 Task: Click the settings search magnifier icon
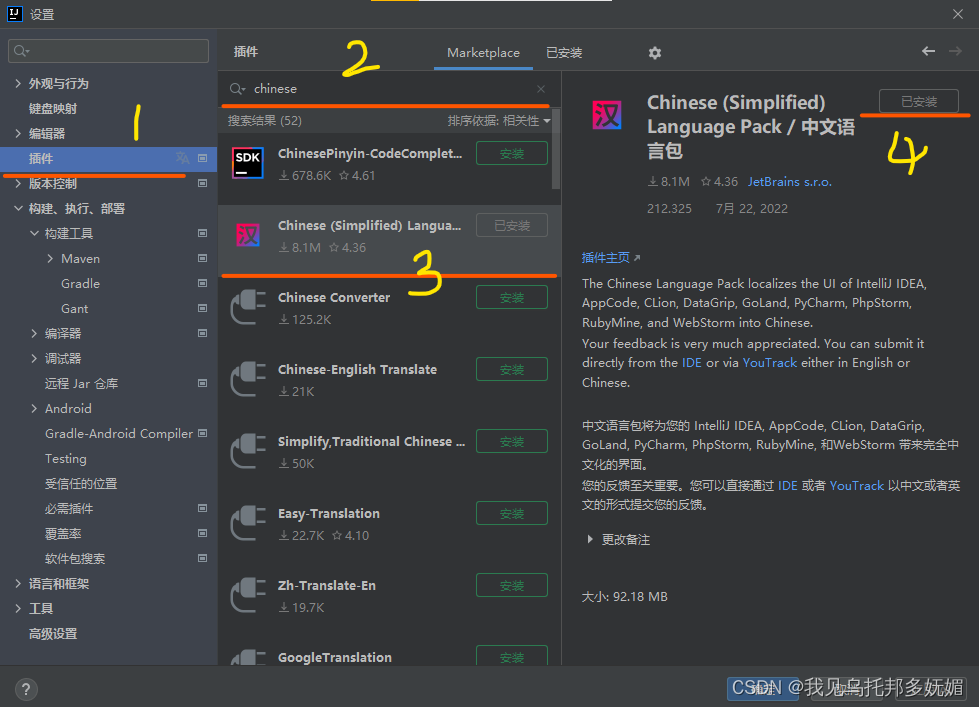(21, 51)
